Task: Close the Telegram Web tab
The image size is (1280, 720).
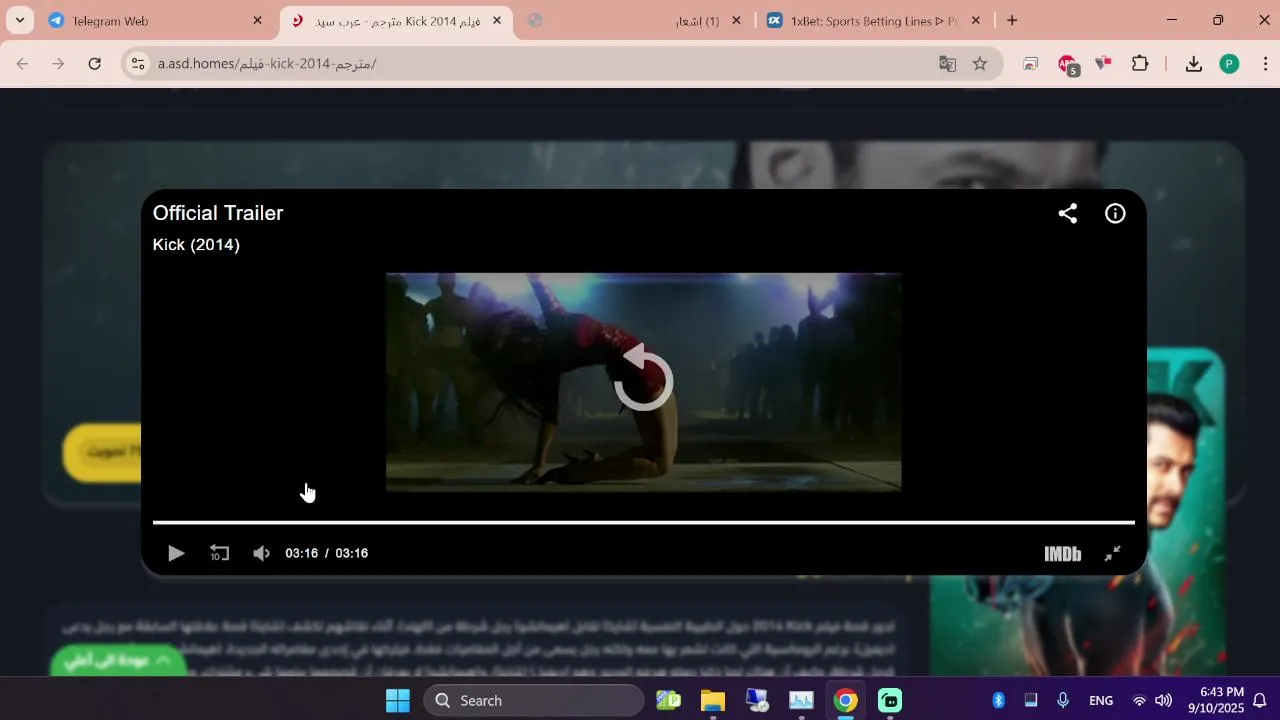Action: pyautogui.click(x=257, y=20)
